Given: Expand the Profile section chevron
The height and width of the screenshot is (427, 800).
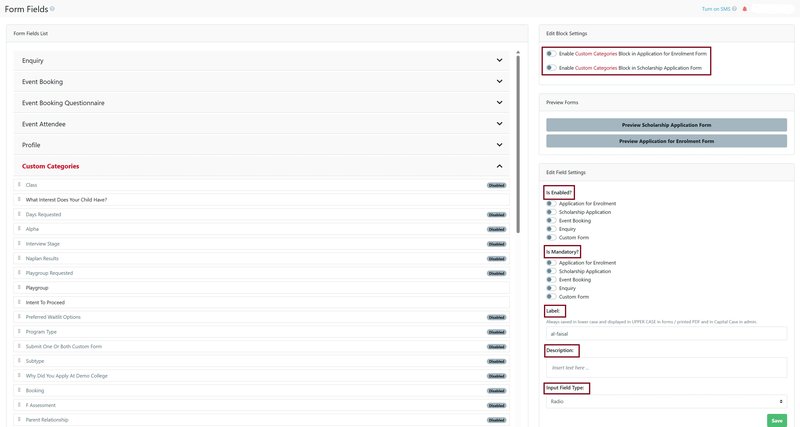Looking at the screenshot, I should (x=499, y=145).
